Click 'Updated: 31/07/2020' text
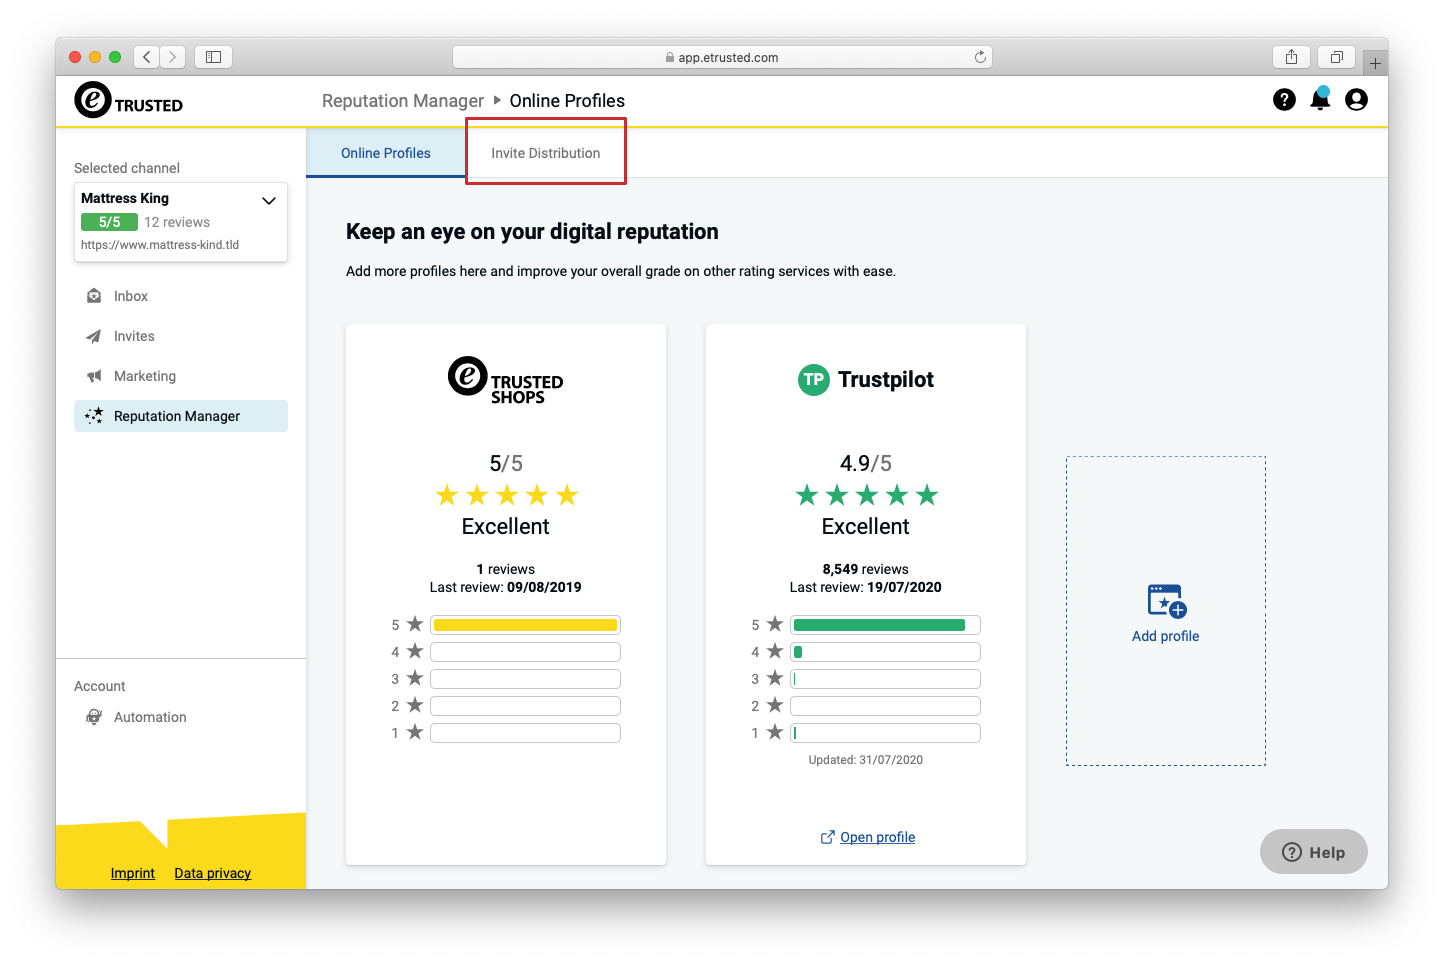Viewport: 1444px width, 963px height. pos(866,760)
